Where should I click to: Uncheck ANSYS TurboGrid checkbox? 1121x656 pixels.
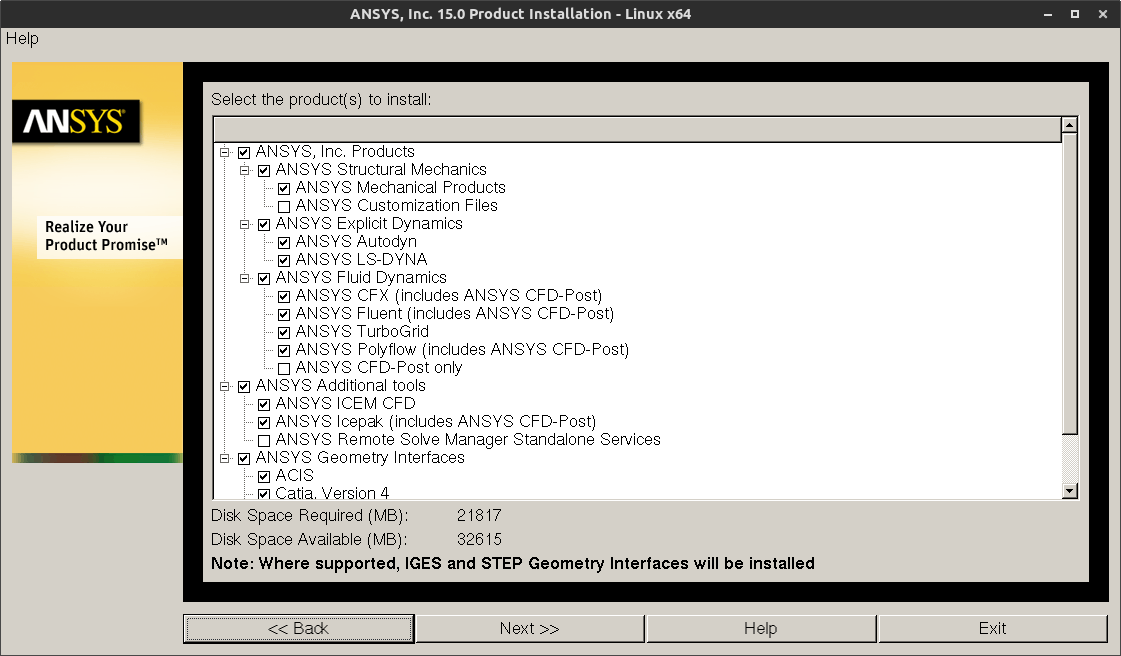(x=284, y=332)
